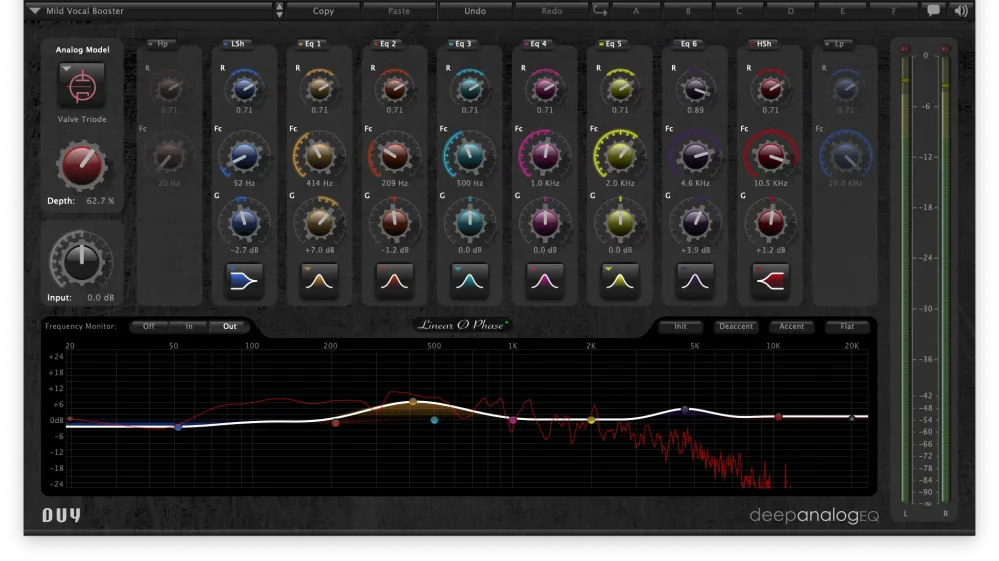Open the Eq 1 bell filter shape button
Image resolution: width=999 pixels, height=561 pixels.
click(319, 280)
